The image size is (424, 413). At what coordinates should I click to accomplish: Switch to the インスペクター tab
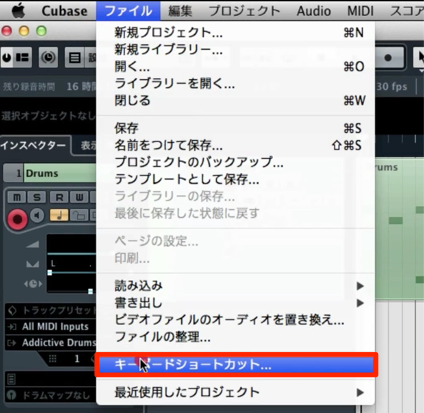(33, 145)
